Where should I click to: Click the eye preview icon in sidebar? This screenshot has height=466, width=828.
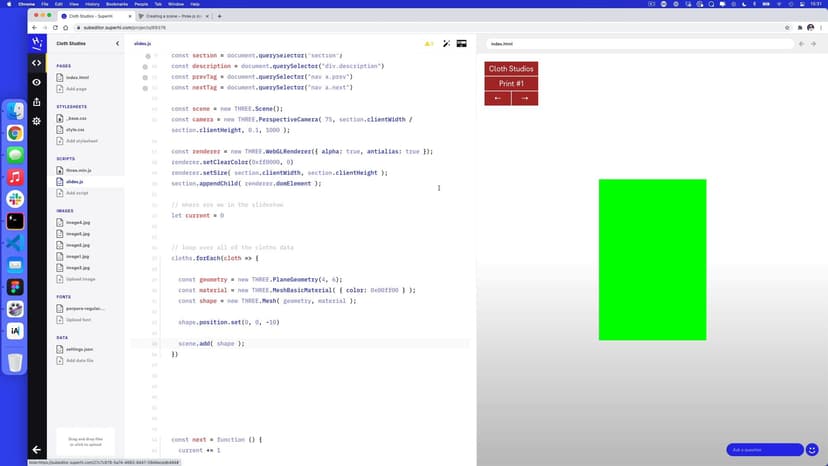[x=37, y=82]
